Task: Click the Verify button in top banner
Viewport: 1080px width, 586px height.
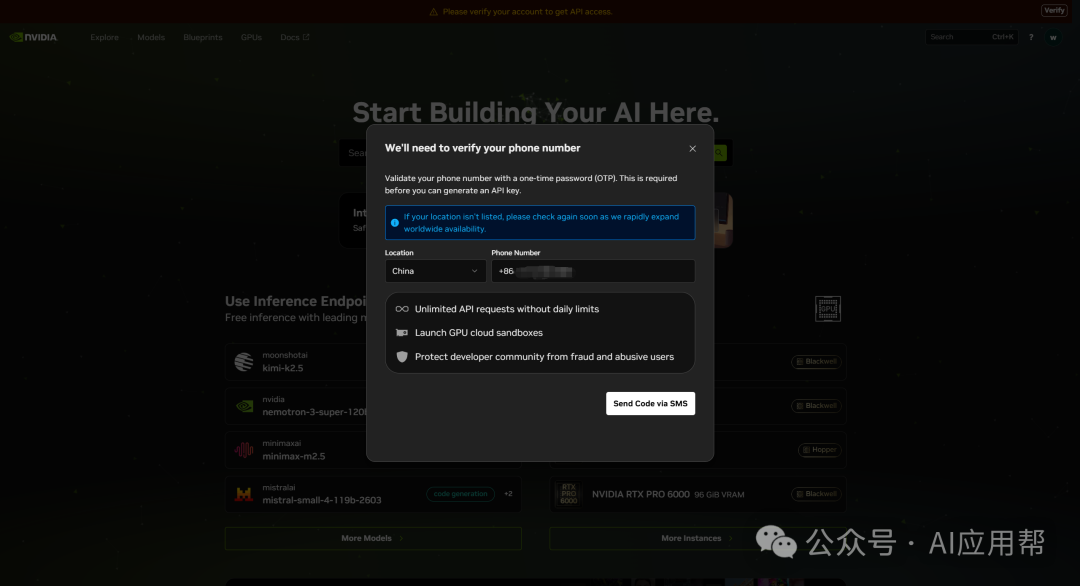Action: [1054, 10]
